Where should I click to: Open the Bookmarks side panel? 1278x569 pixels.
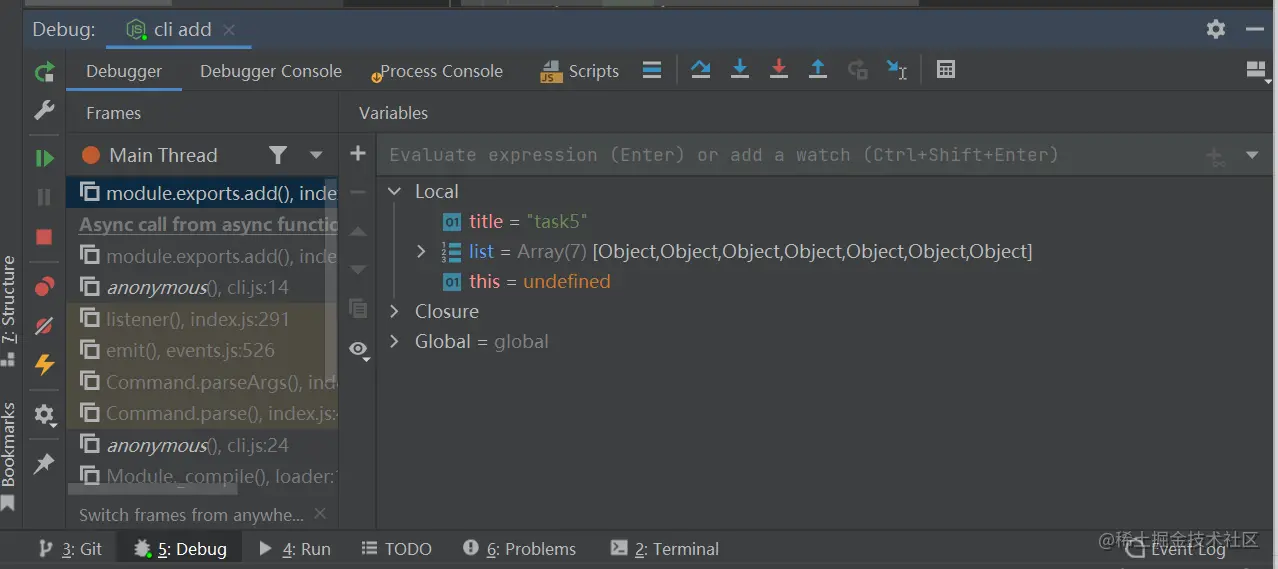9,455
